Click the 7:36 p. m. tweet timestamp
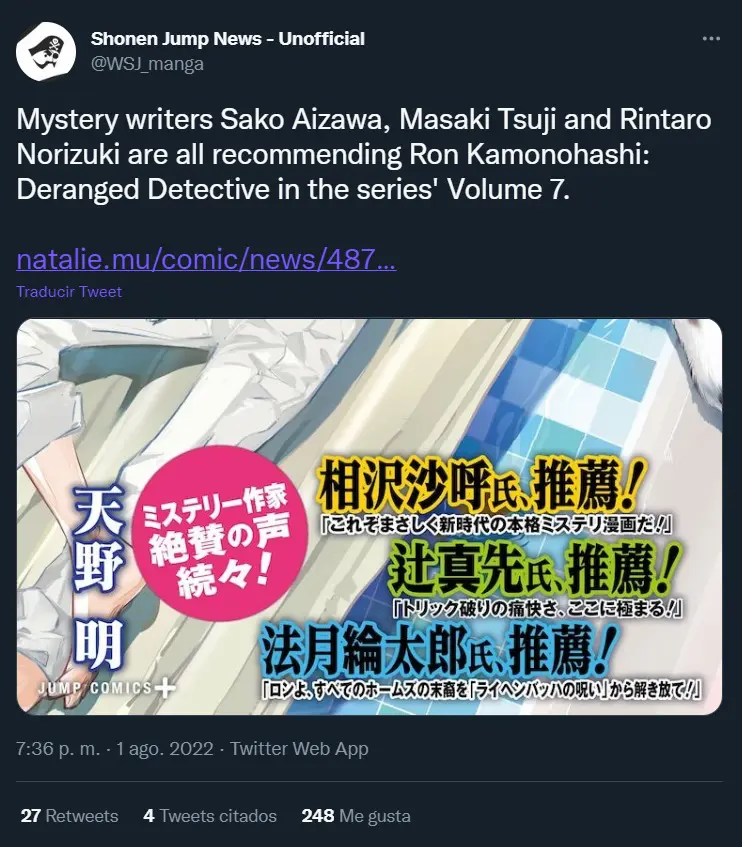 click(58, 749)
